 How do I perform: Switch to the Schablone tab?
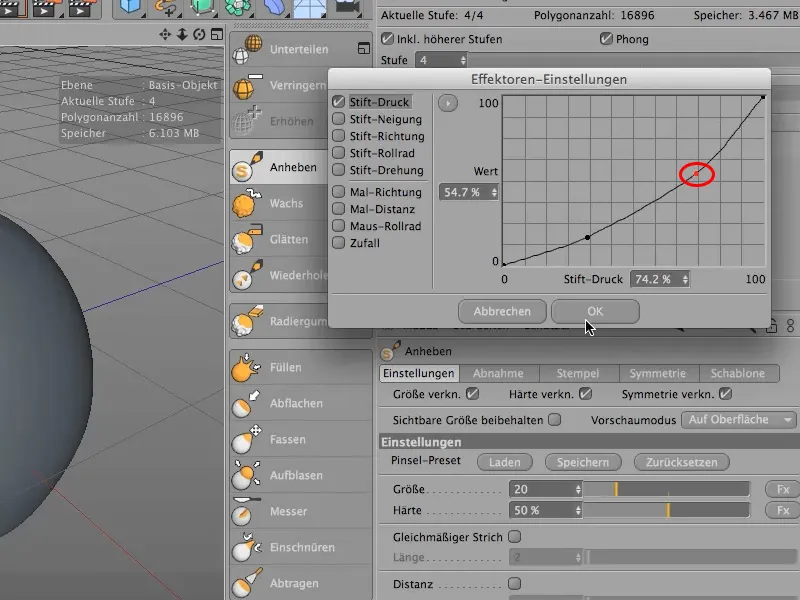[738, 373]
